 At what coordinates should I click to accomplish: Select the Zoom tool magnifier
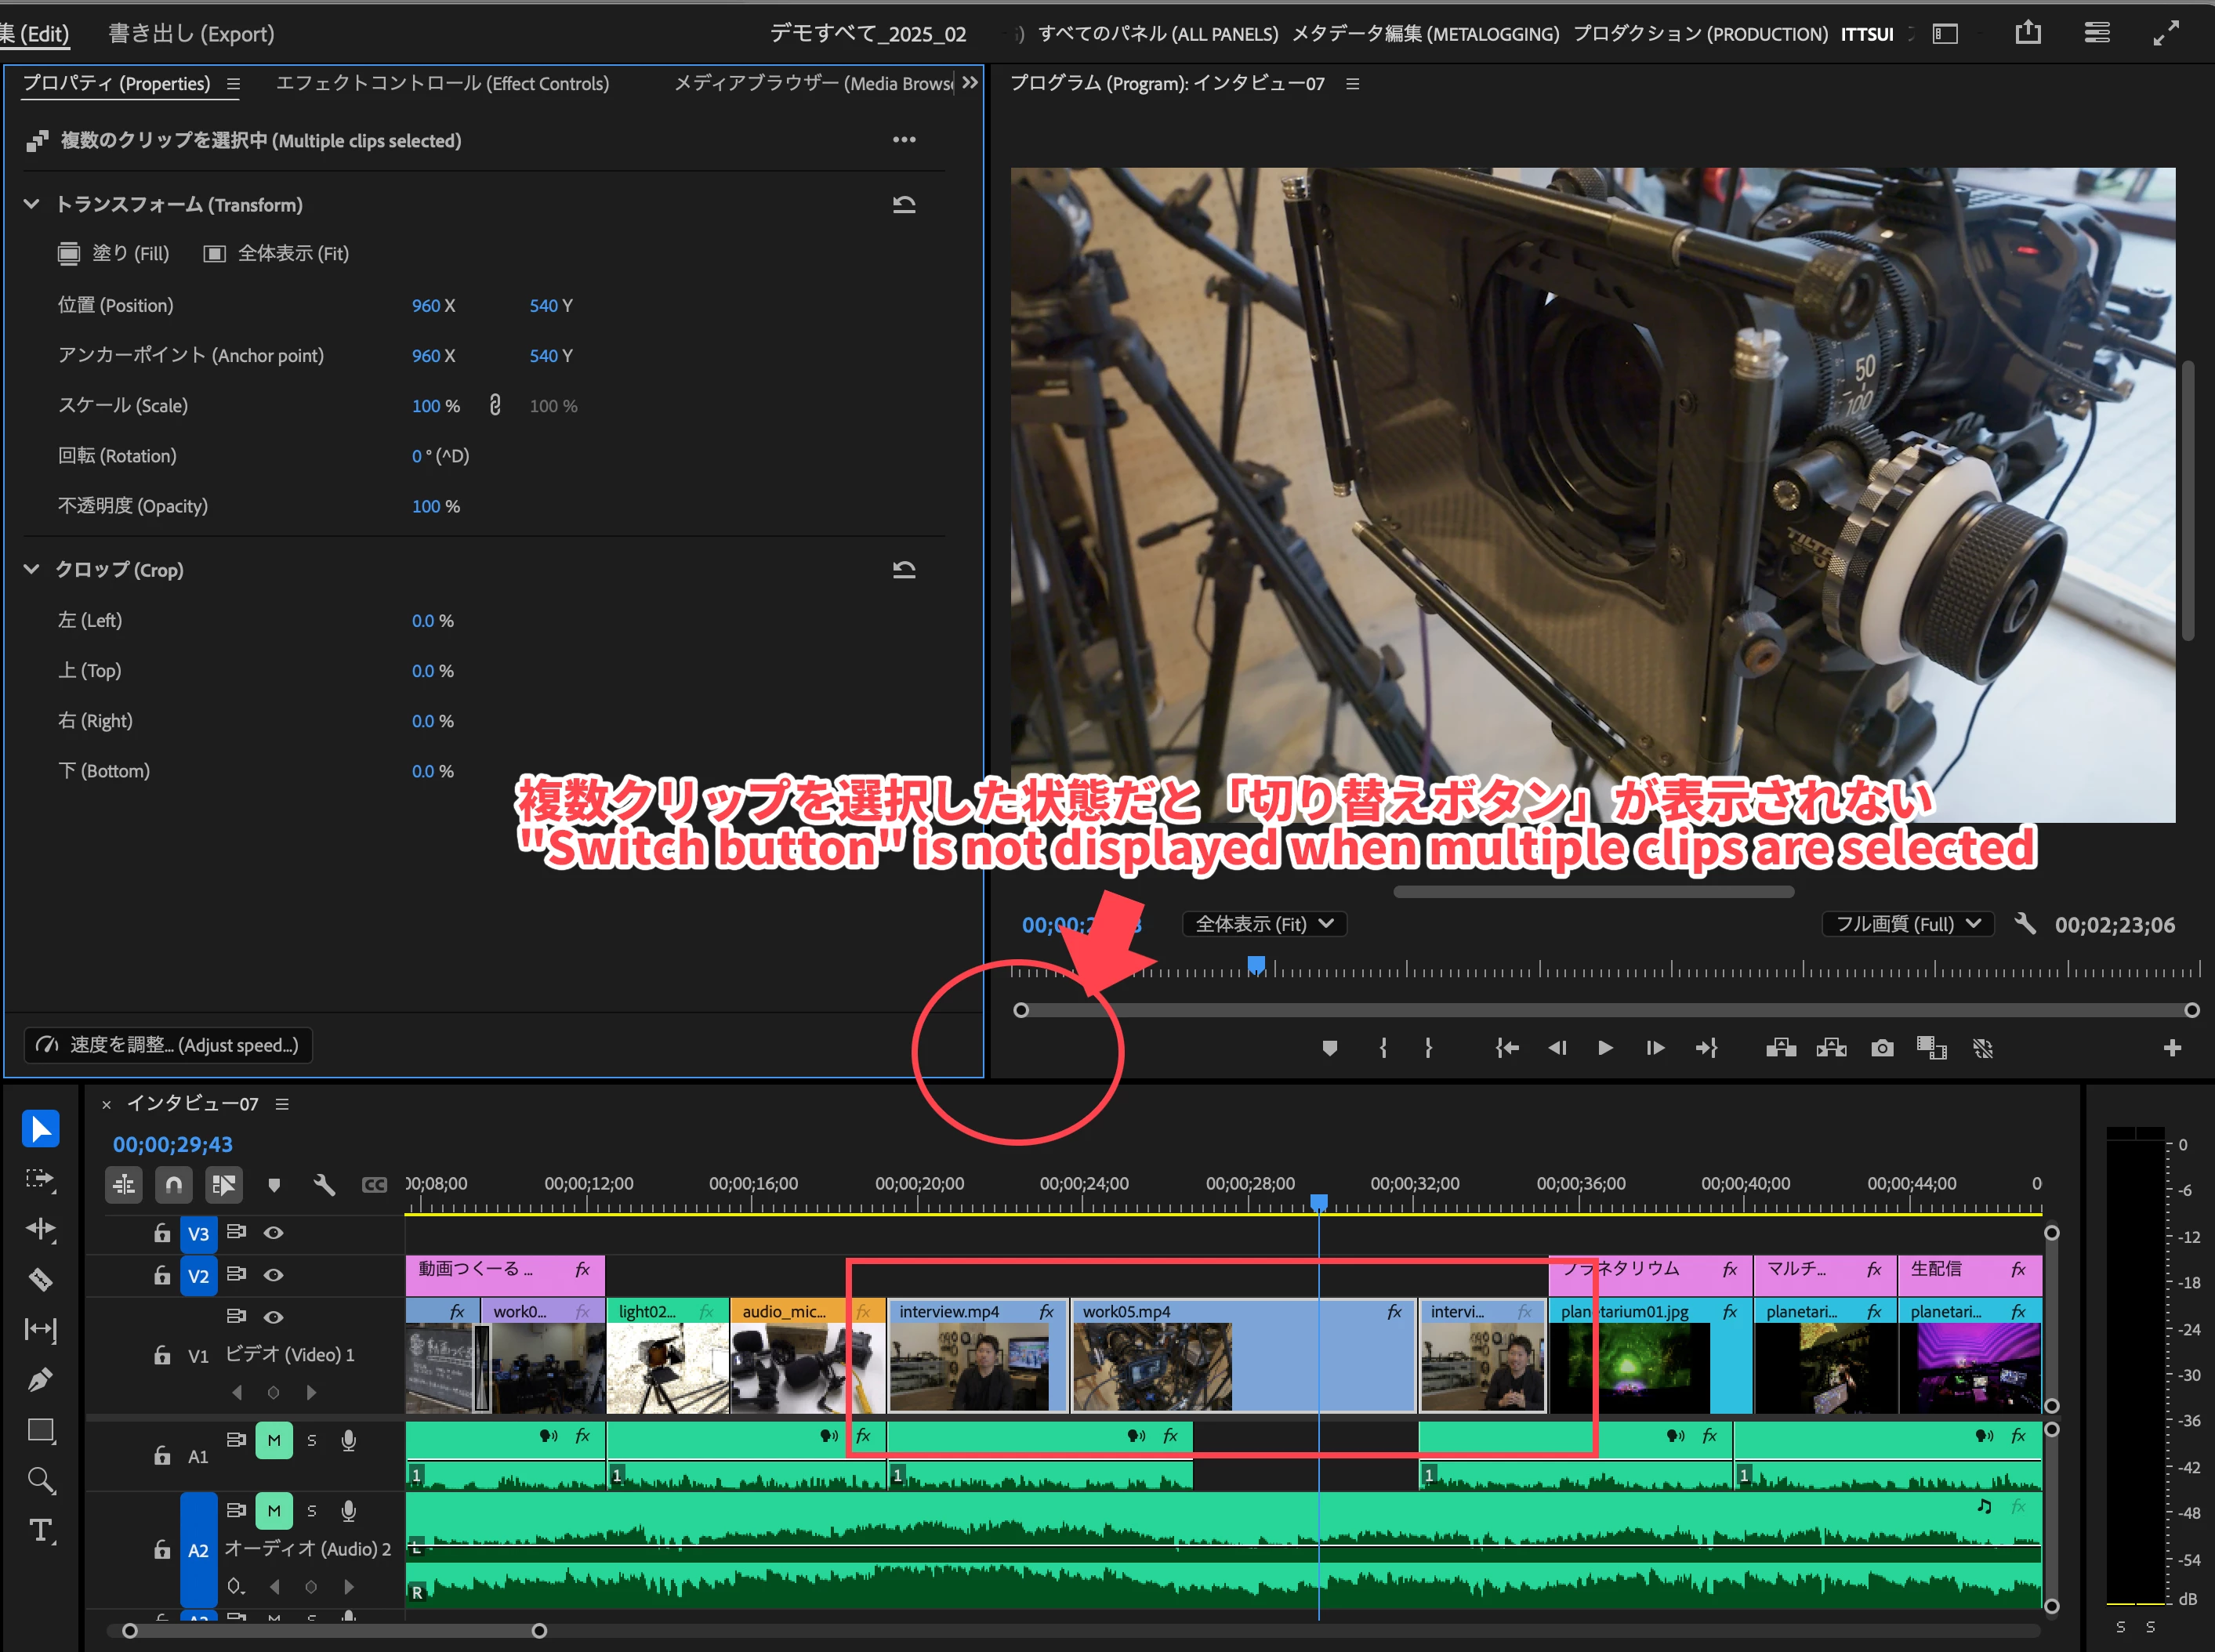click(40, 1480)
